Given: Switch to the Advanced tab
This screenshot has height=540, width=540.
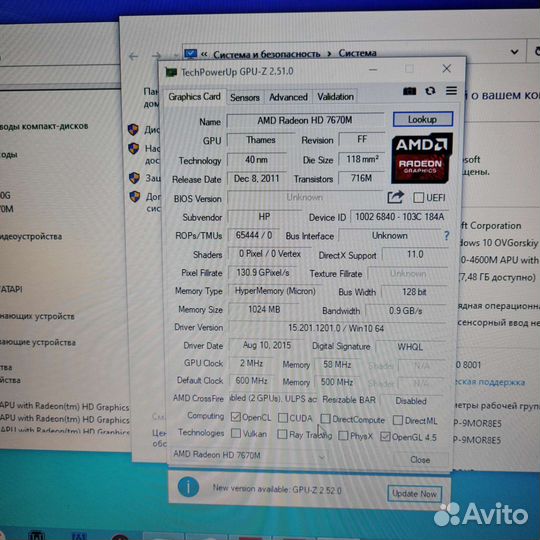Looking at the screenshot, I should click(288, 97).
